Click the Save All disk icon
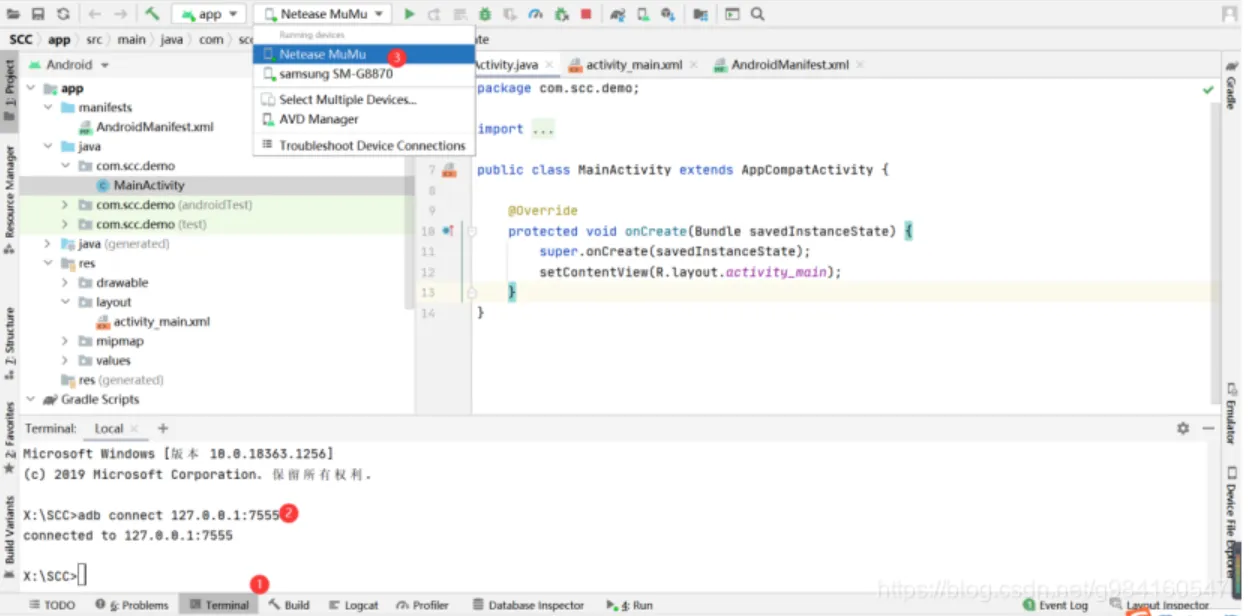The image size is (1249, 616). [x=38, y=14]
